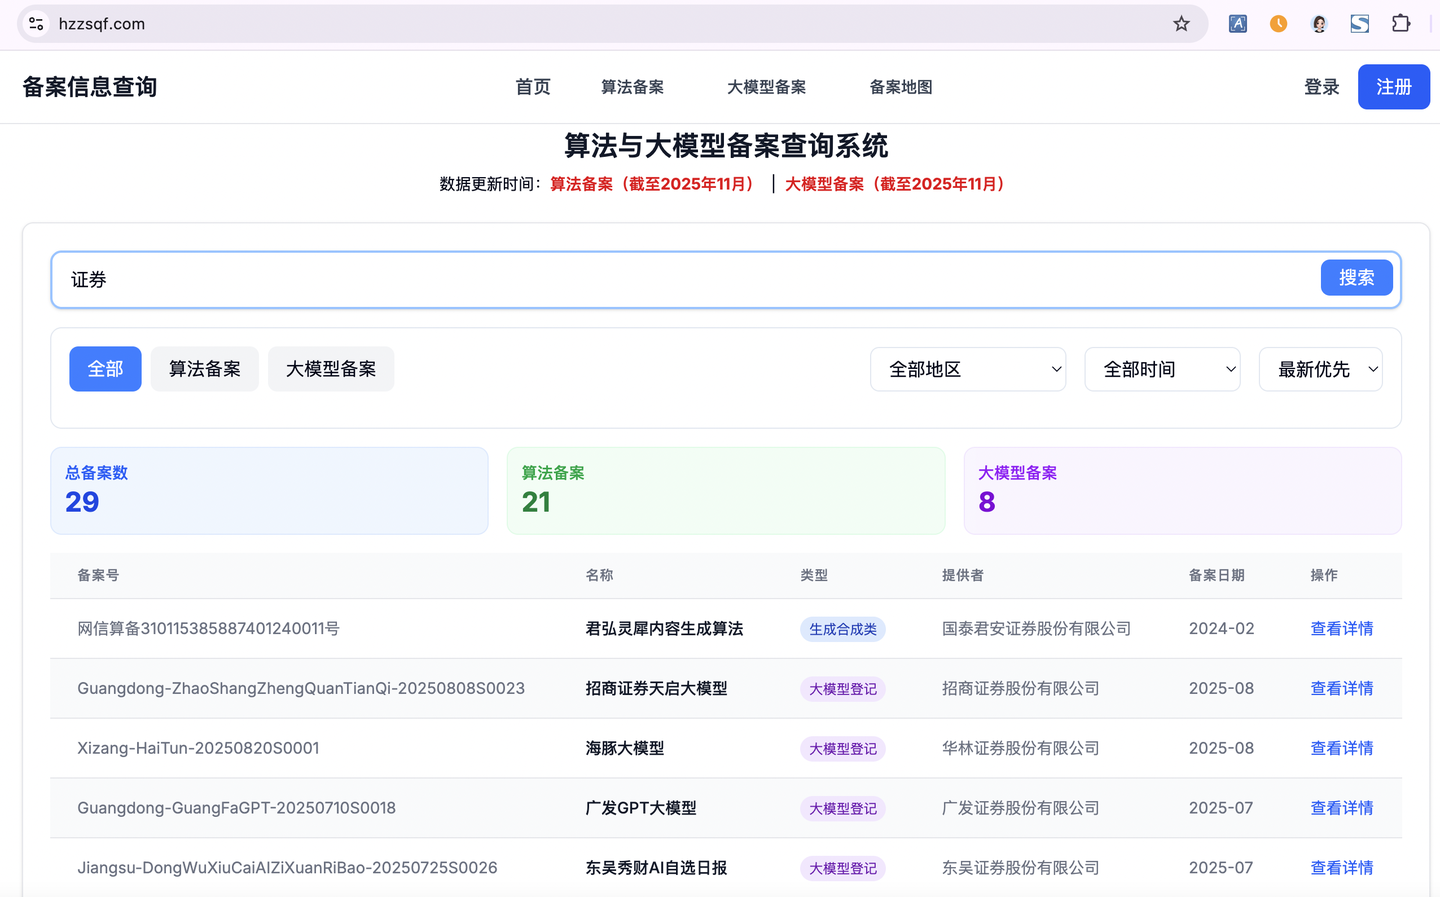Click the 名称 column header
Viewport: 1440px width, 897px height.
pyautogui.click(x=600, y=576)
